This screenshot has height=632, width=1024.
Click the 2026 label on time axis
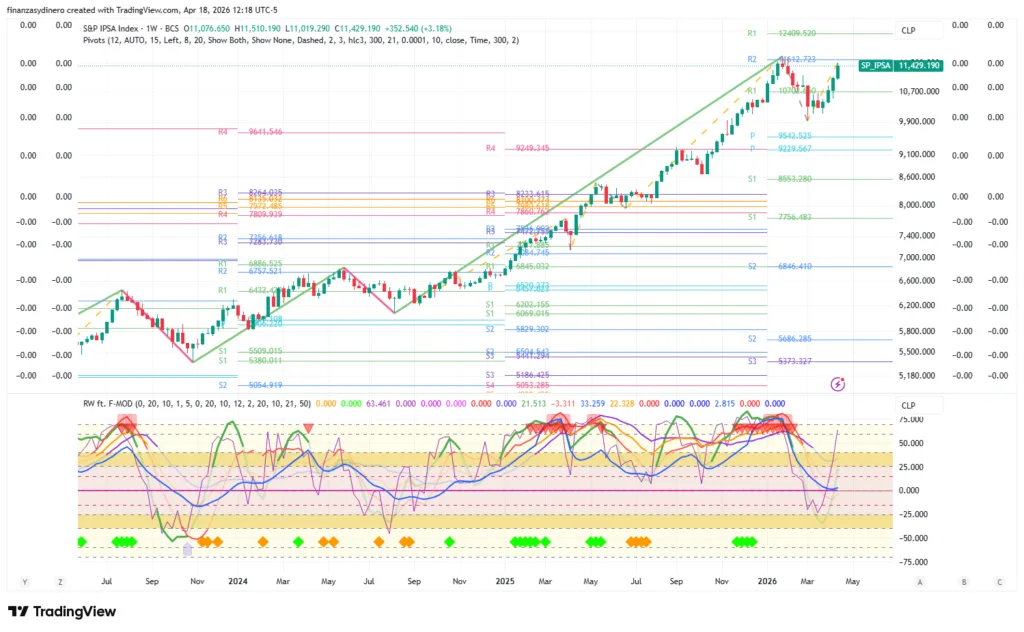click(x=767, y=580)
